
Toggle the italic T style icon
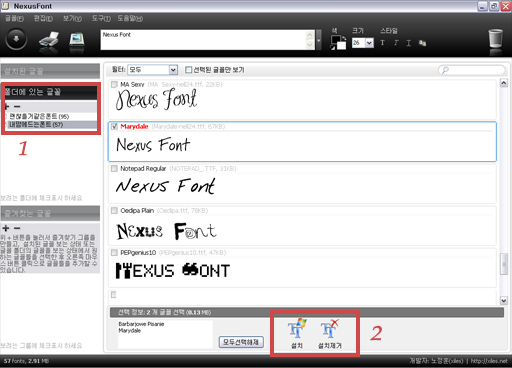pos(396,43)
